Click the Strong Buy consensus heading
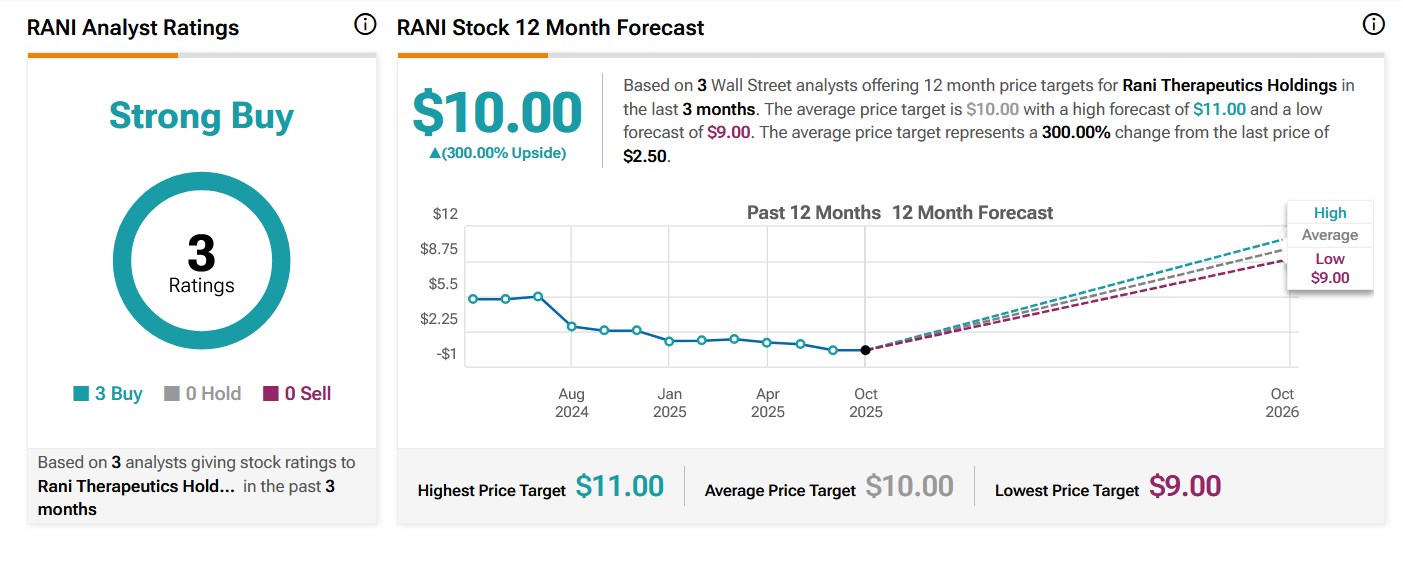Screen dimensions: 1403x586 click(x=201, y=116)
